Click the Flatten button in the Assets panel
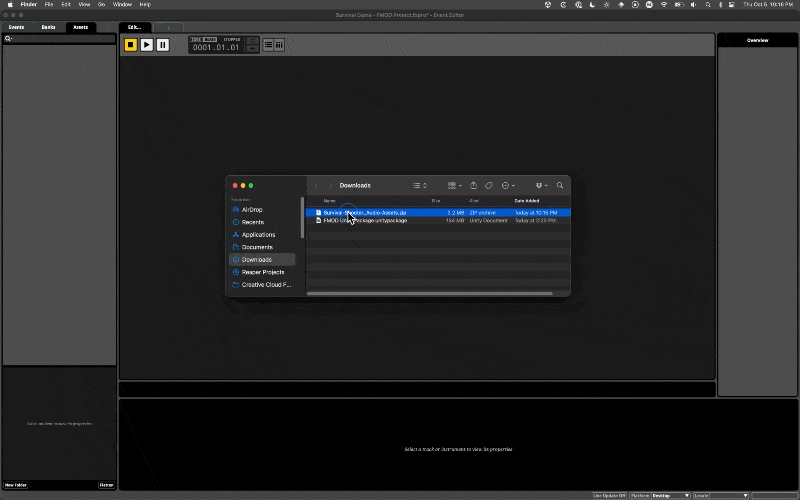This screenshot has width=800, height=500. [x=106, y=484]
